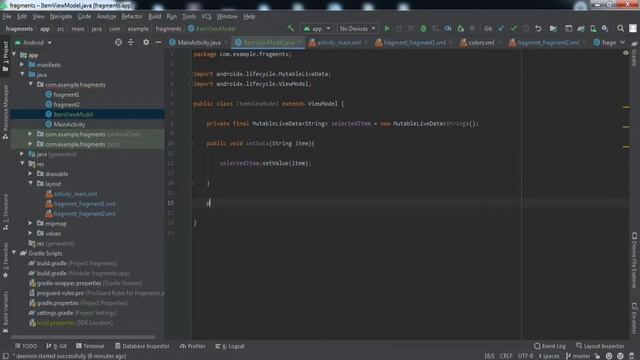The image size is (640, 360).
Task: Open the Profiler tool window
Action: point(192,346)
